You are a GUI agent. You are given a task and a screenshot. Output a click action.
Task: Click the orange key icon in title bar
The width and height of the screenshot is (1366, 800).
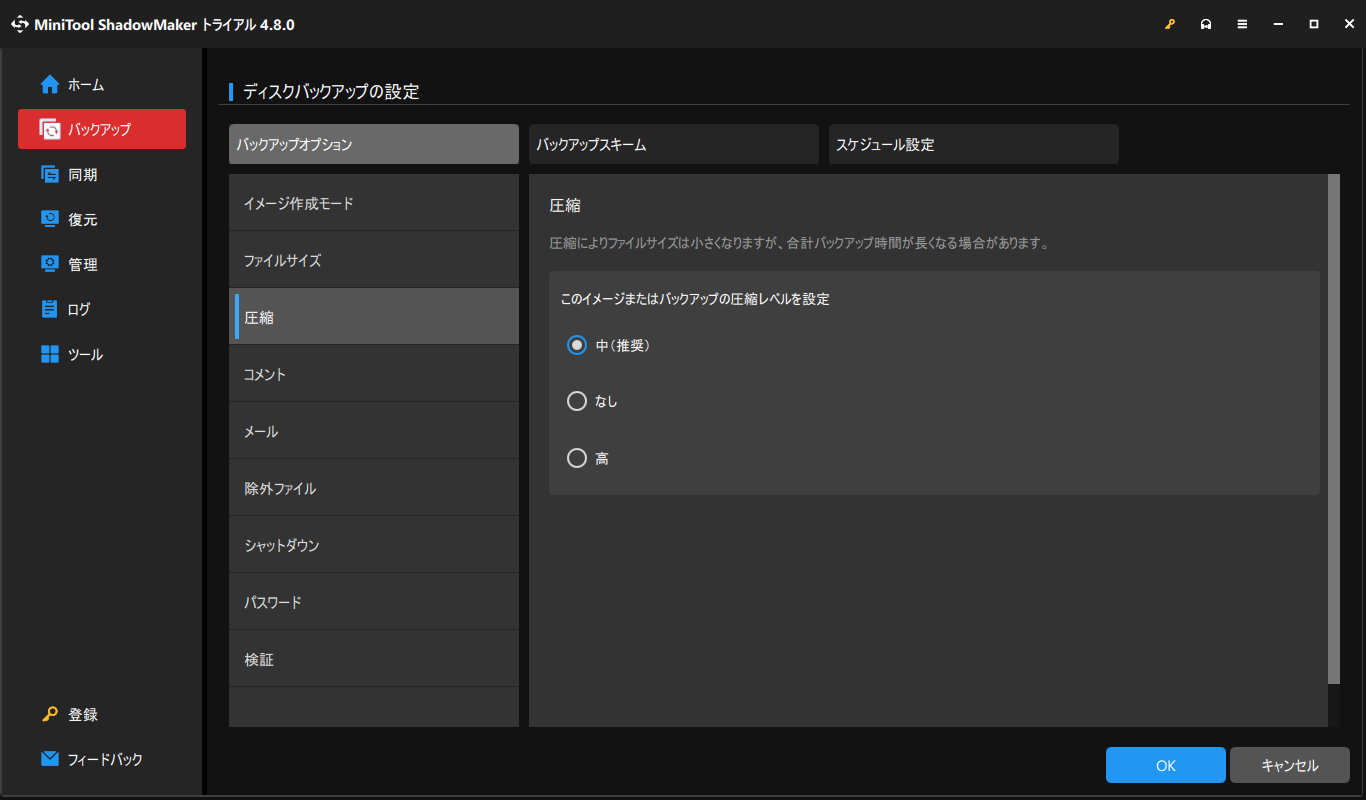[1170, 24]
